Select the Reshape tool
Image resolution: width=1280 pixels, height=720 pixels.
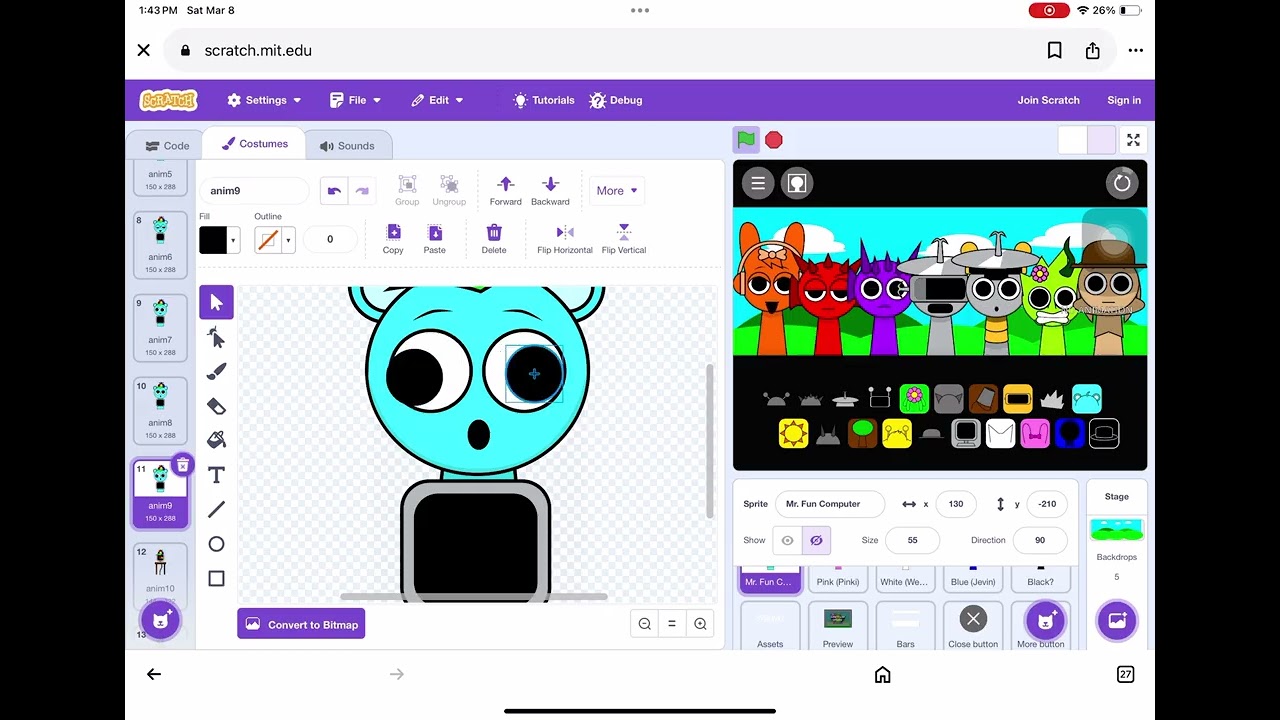point(216,338)
